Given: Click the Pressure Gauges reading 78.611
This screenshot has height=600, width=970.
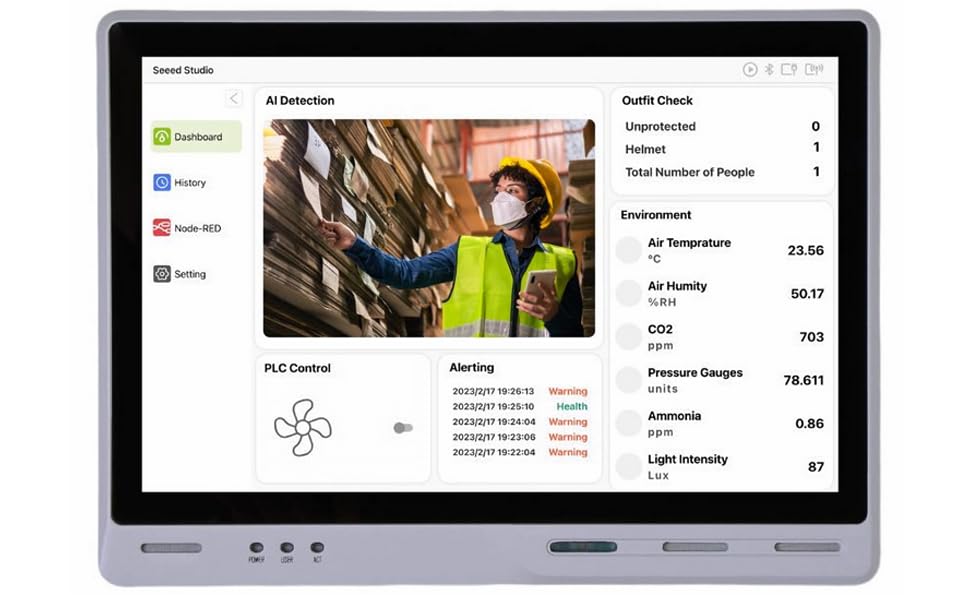Looking at the screenshot, I should click(805, 380).
